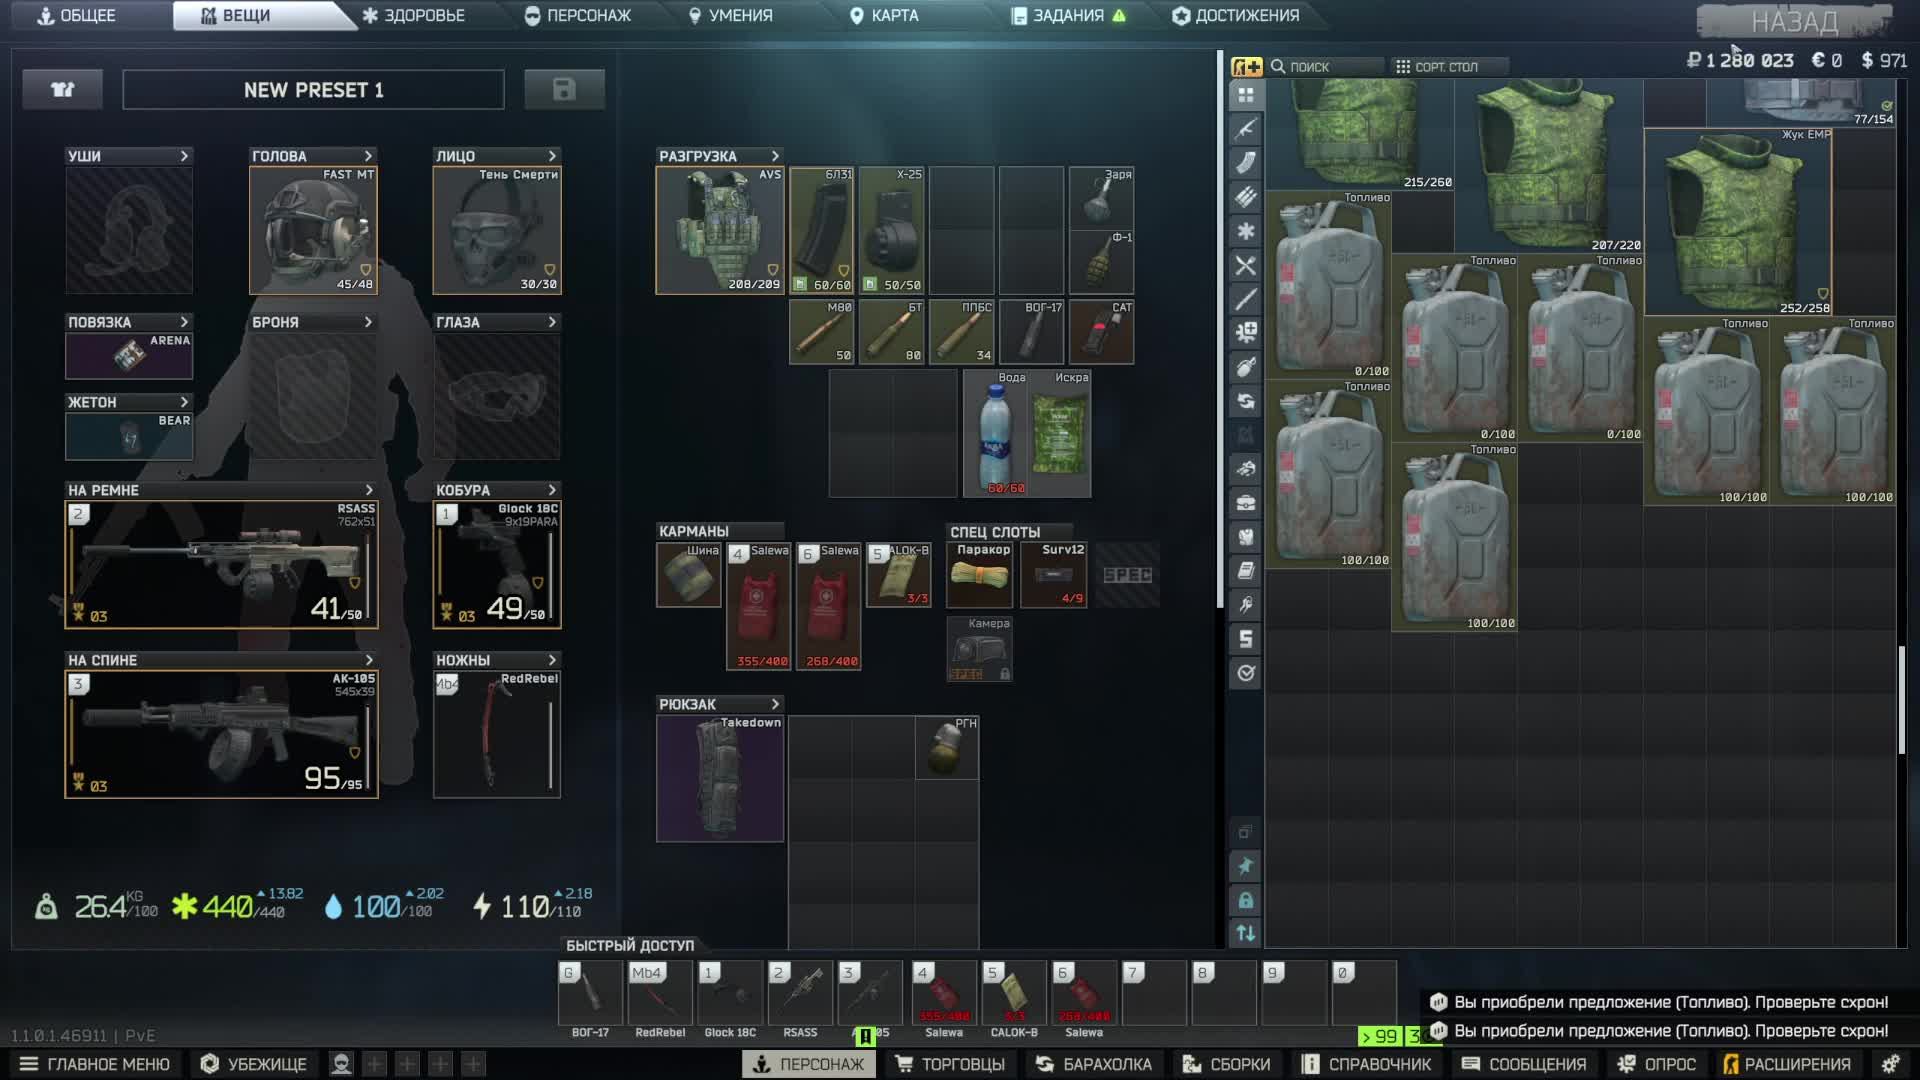The height and width of the screenshot is (1080, 1920).
Task: Click the NEW PRESET 1 name field
Action: coord(313,90)
